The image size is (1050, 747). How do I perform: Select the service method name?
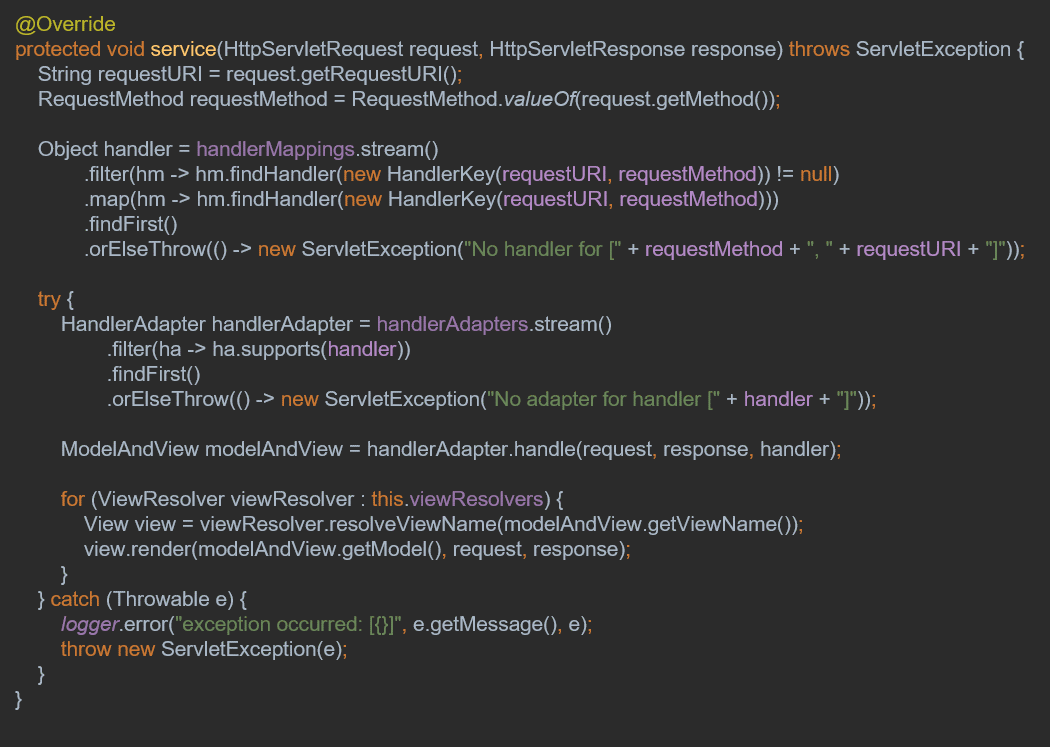[x=183, y=48]
